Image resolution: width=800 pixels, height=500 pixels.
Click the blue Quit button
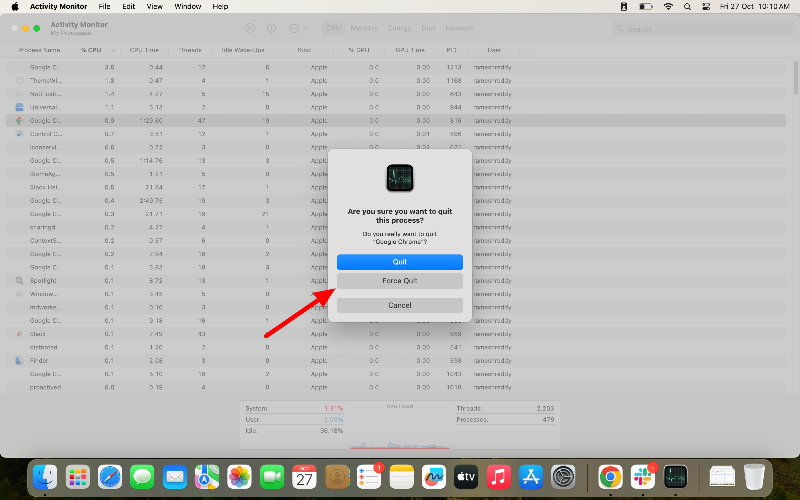(x=399, y=262)
